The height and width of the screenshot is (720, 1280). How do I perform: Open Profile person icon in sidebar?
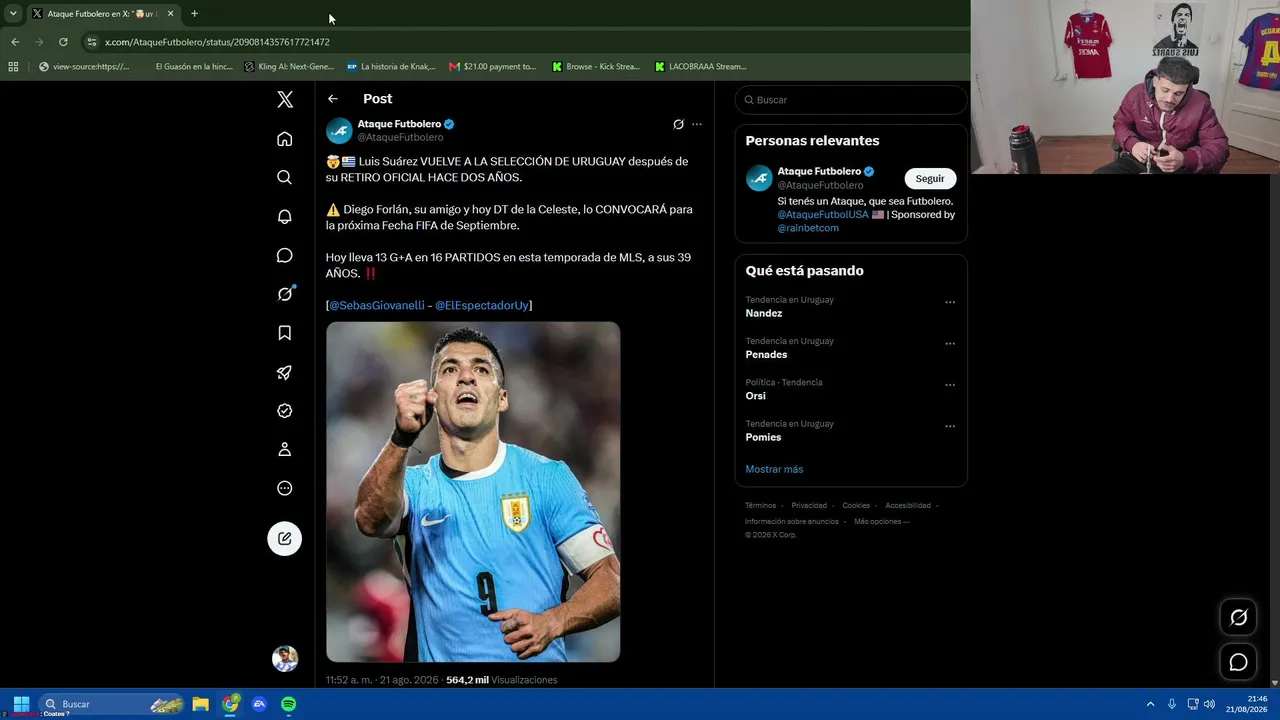[x=285, y=449]
